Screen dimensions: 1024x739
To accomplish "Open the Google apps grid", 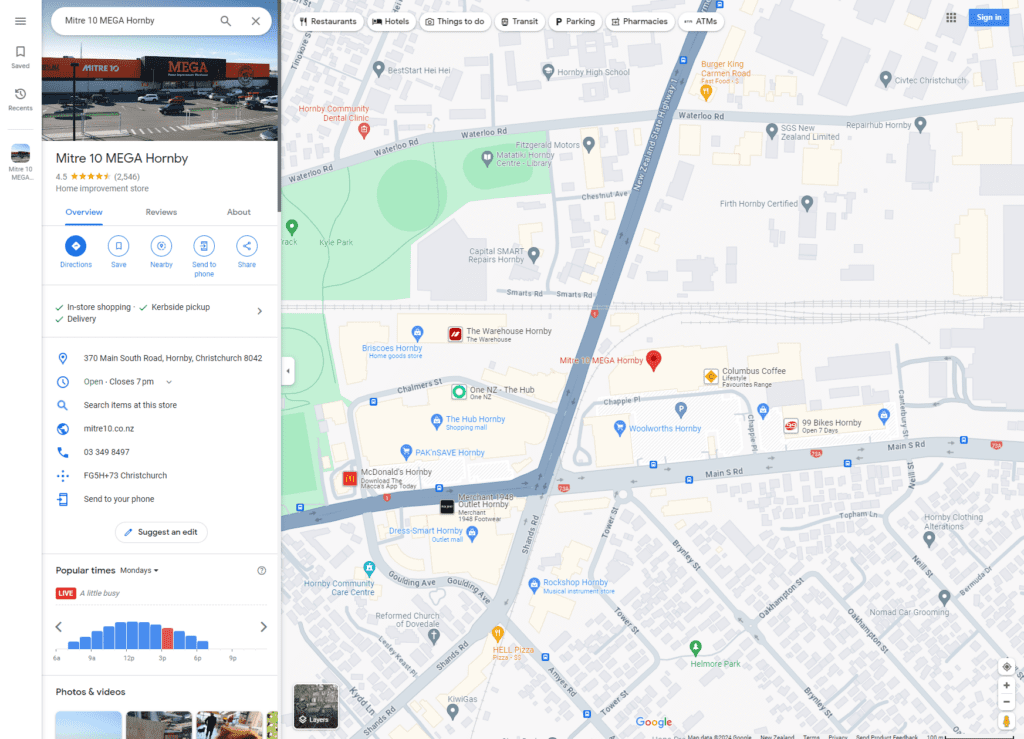I will point(951,18).
